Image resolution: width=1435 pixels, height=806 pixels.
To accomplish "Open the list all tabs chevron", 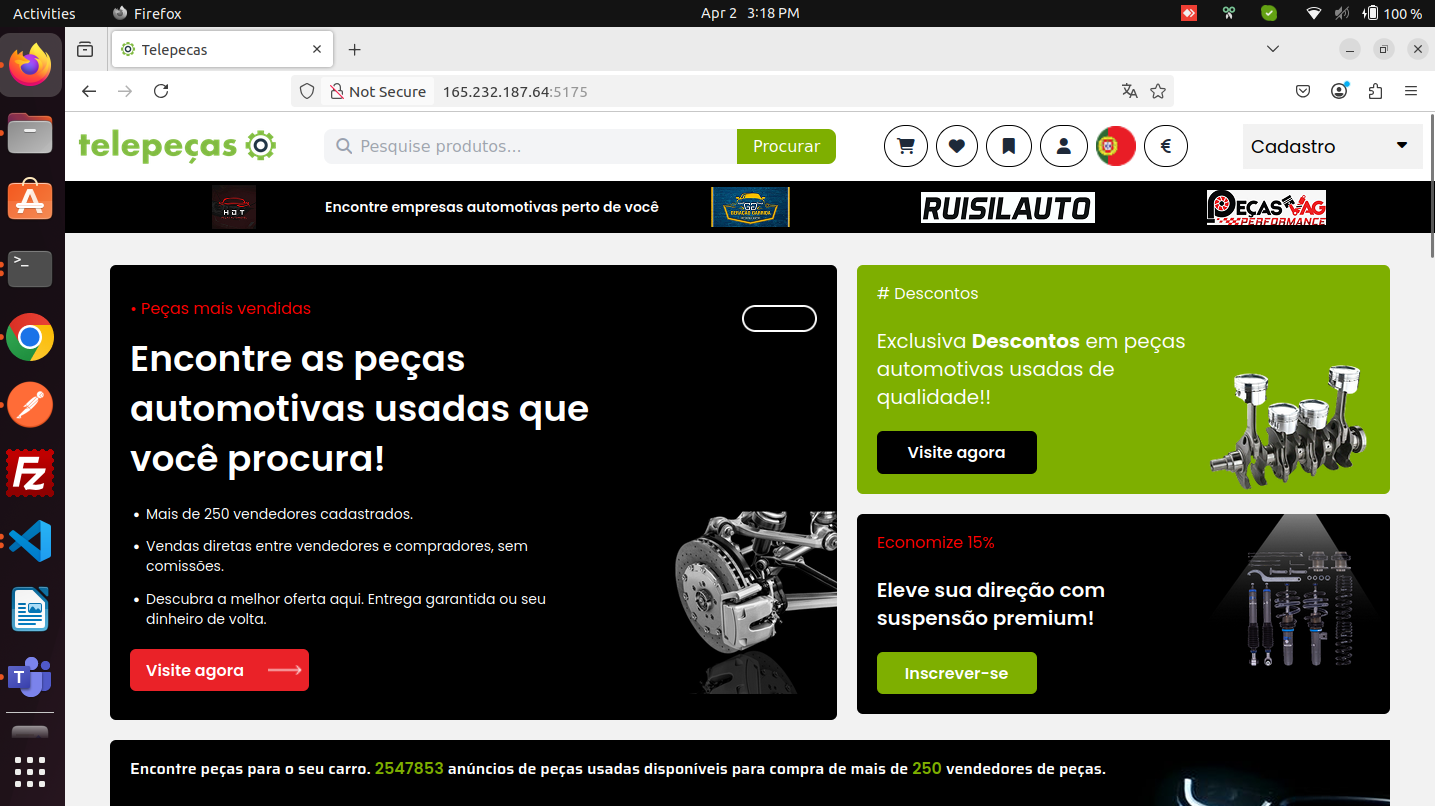I will coord(1273,49).
